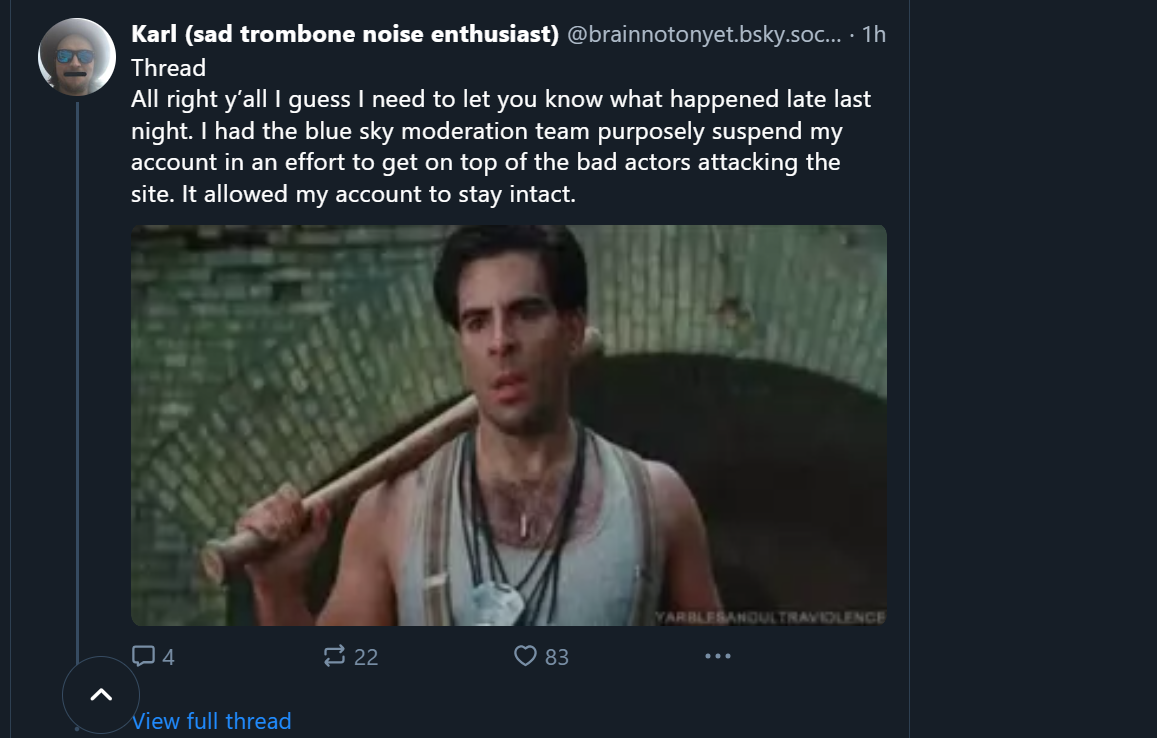Click the 'Thread' label under the author name
The image size is (1157, 738).
[168, 68]
